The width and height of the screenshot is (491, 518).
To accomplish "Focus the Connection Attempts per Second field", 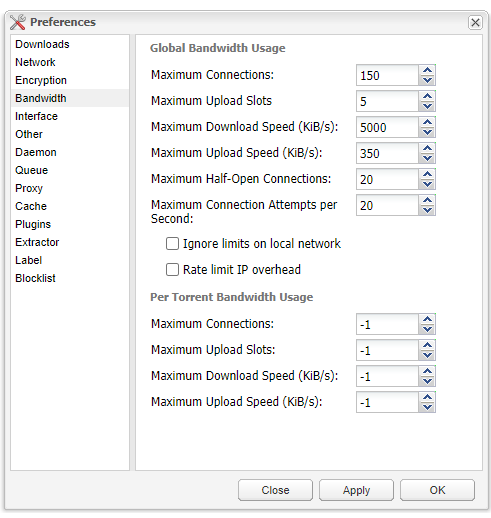I will (387, 205).
